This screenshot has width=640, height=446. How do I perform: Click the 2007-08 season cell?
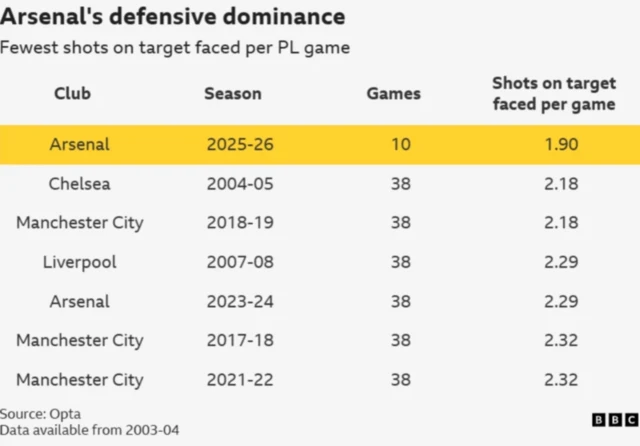tap(241, 262)
